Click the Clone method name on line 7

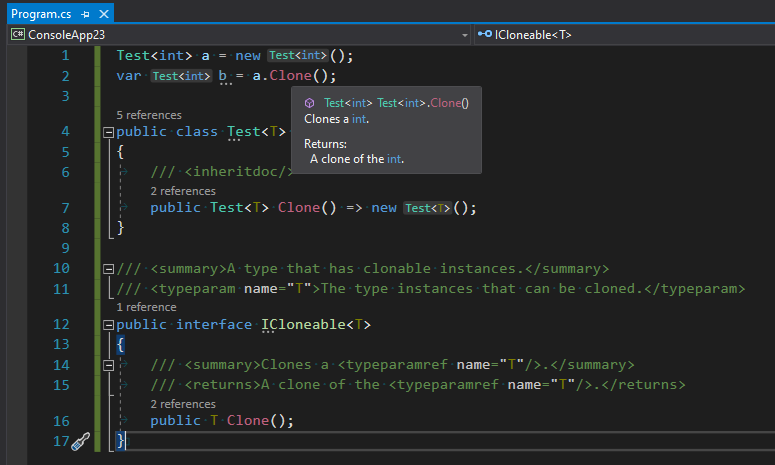coord(299,208)
